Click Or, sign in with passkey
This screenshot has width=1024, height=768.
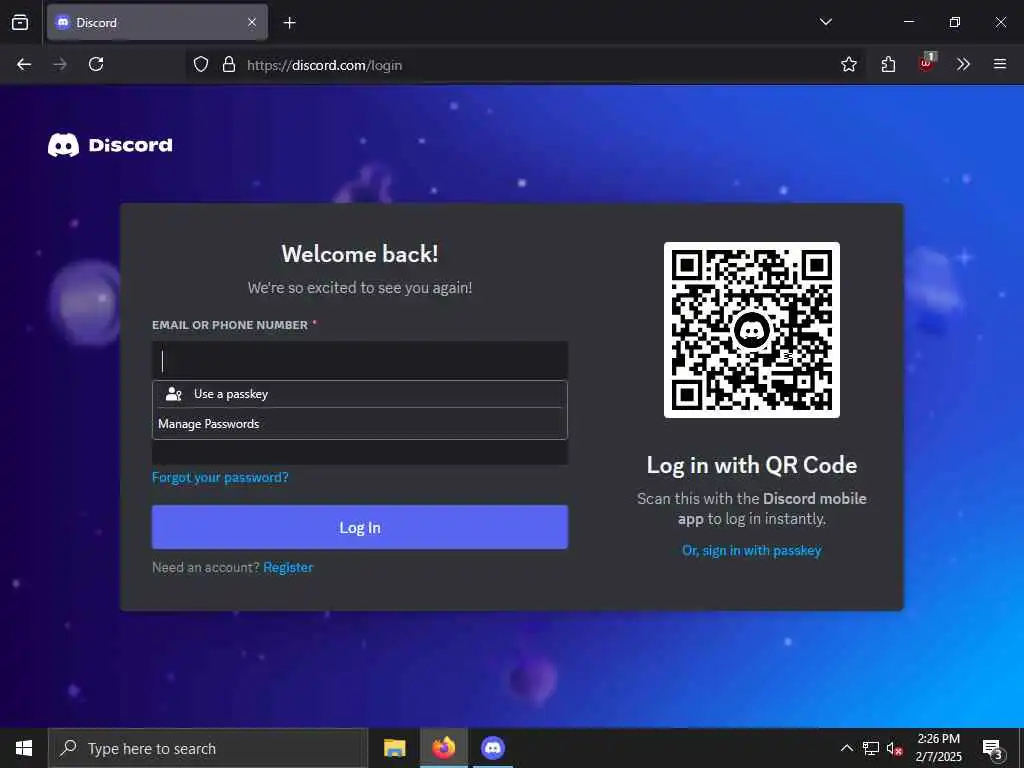(752, 551)
